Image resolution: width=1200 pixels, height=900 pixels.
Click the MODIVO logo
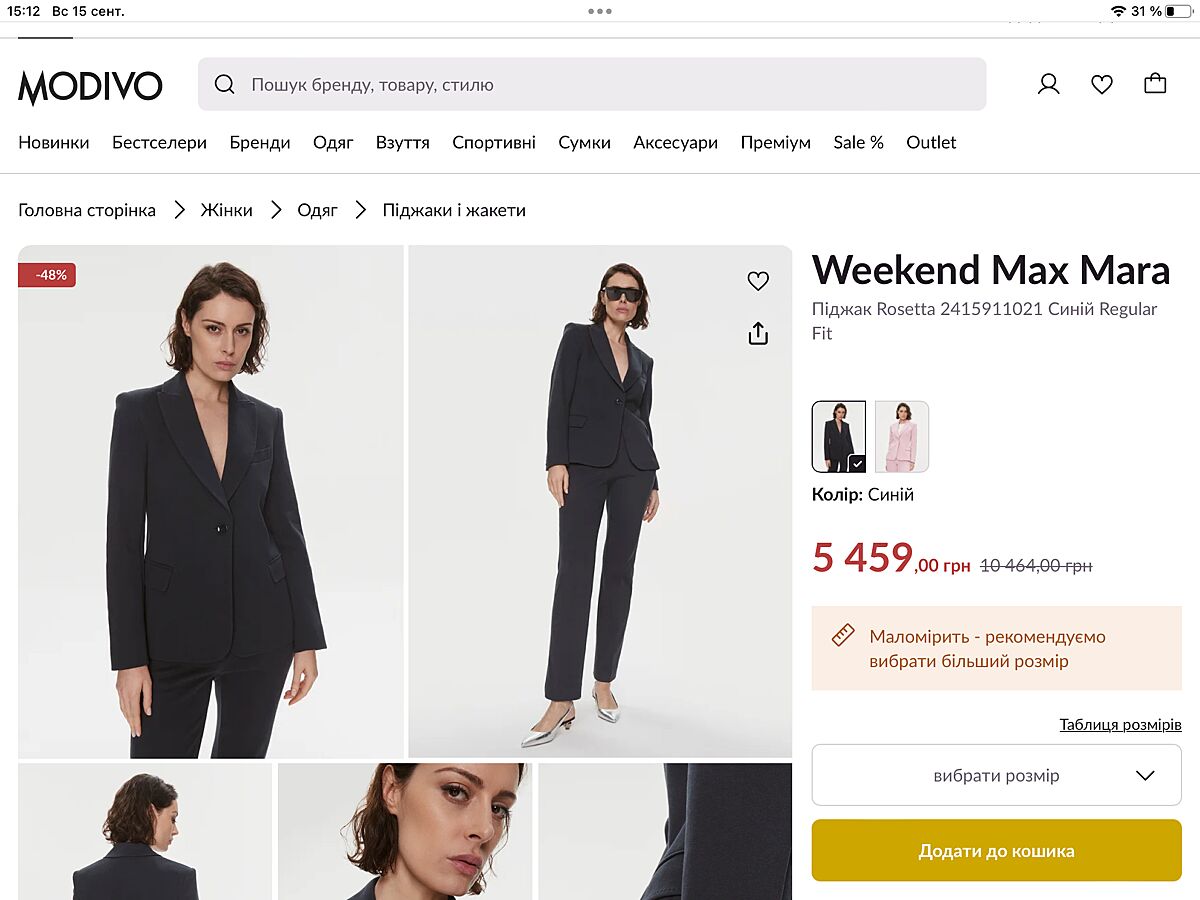point(90,86)
